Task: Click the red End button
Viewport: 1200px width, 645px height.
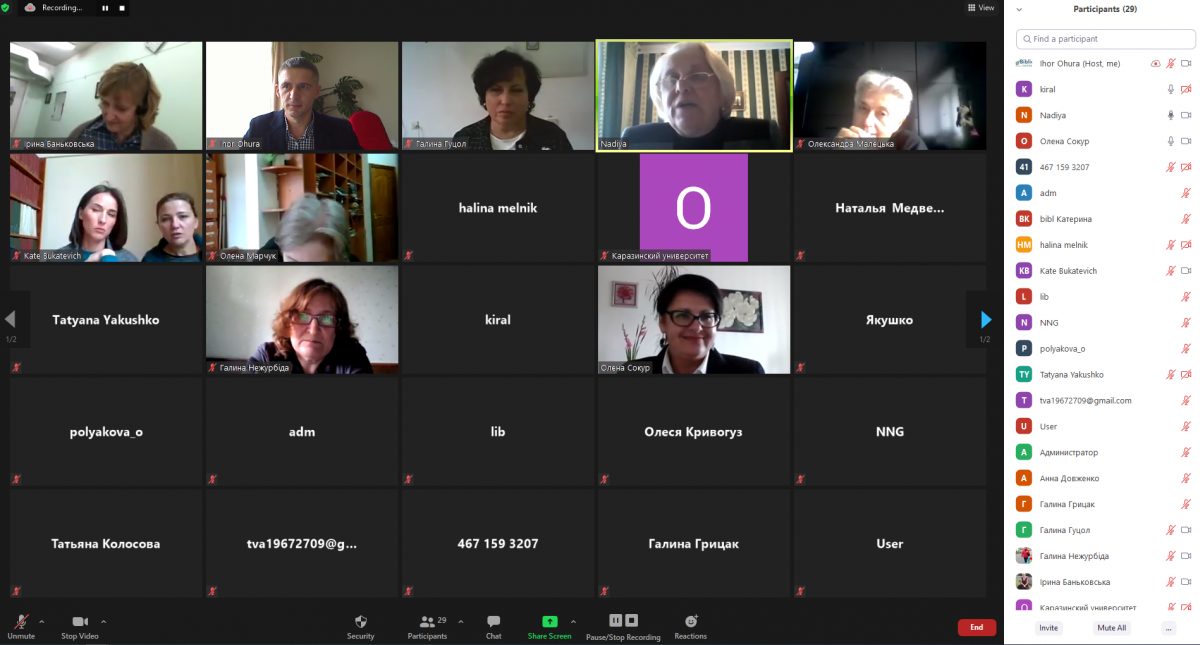Action: (976, 627)
